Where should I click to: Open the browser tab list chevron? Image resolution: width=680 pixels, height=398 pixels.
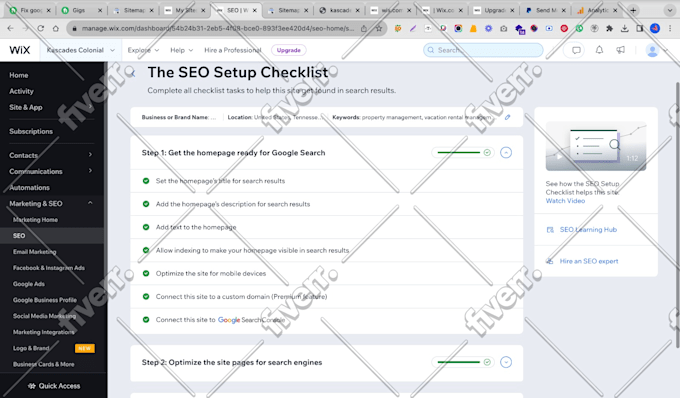tap(670, 10)
